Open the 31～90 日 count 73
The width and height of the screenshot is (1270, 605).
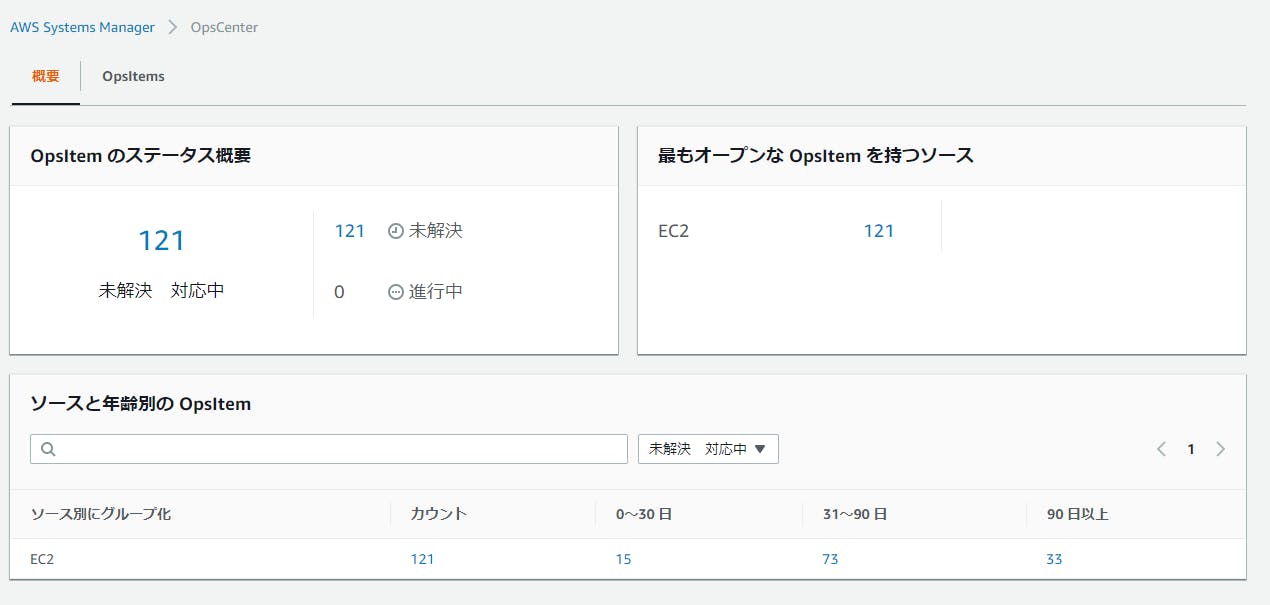pos(830,559)
